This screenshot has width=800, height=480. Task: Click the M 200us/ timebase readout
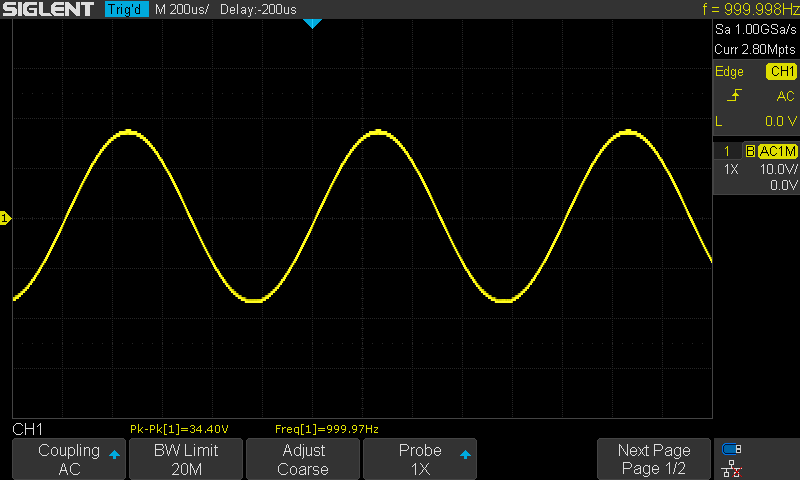182,9
